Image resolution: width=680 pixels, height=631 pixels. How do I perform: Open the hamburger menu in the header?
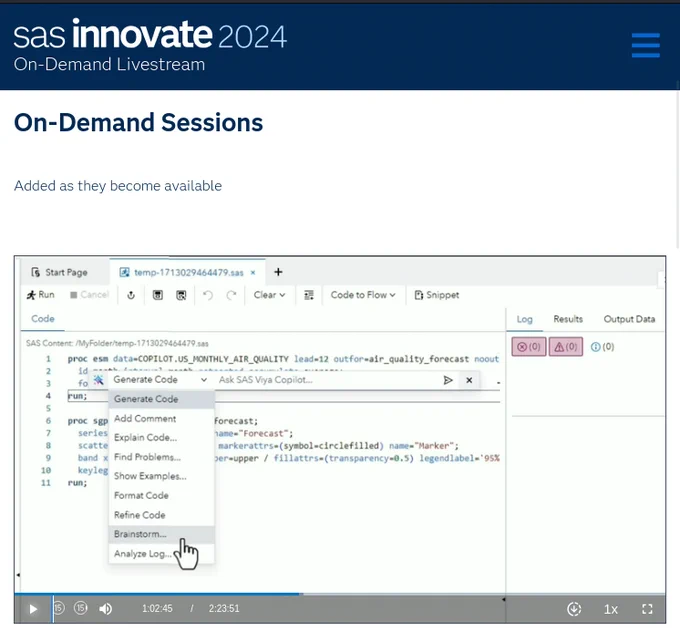[x=645, y=45]
